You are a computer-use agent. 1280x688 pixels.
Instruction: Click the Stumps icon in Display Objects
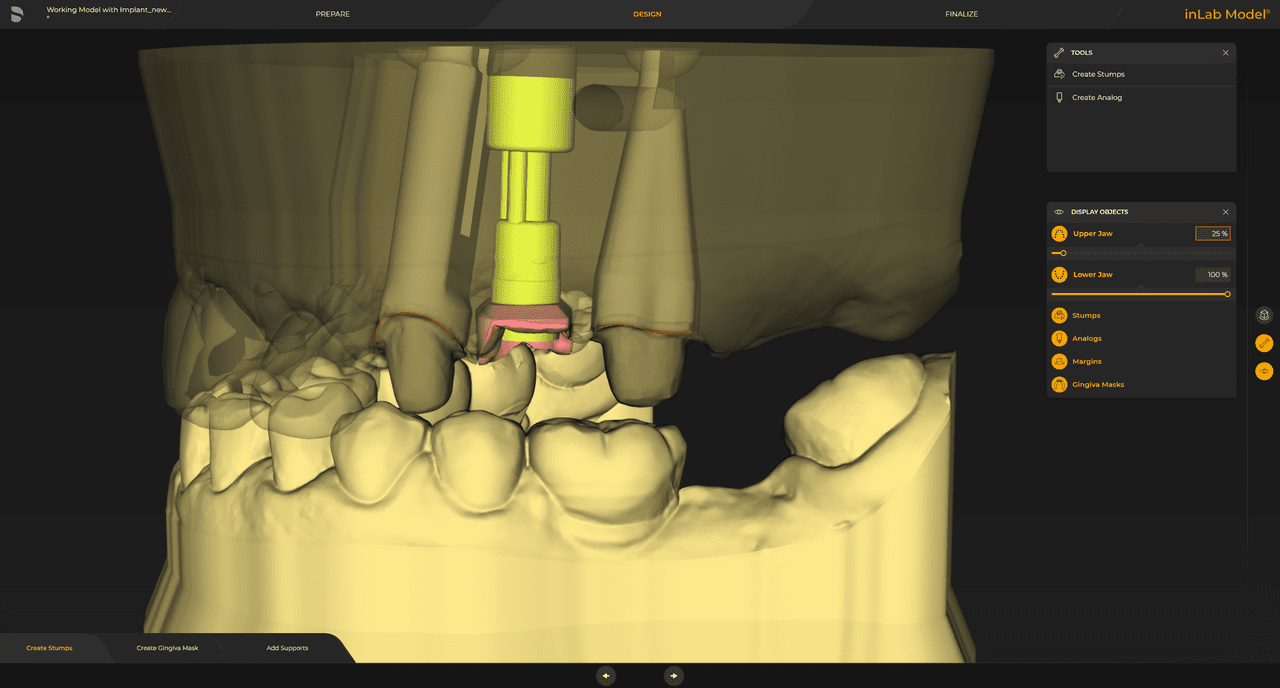1058,315
